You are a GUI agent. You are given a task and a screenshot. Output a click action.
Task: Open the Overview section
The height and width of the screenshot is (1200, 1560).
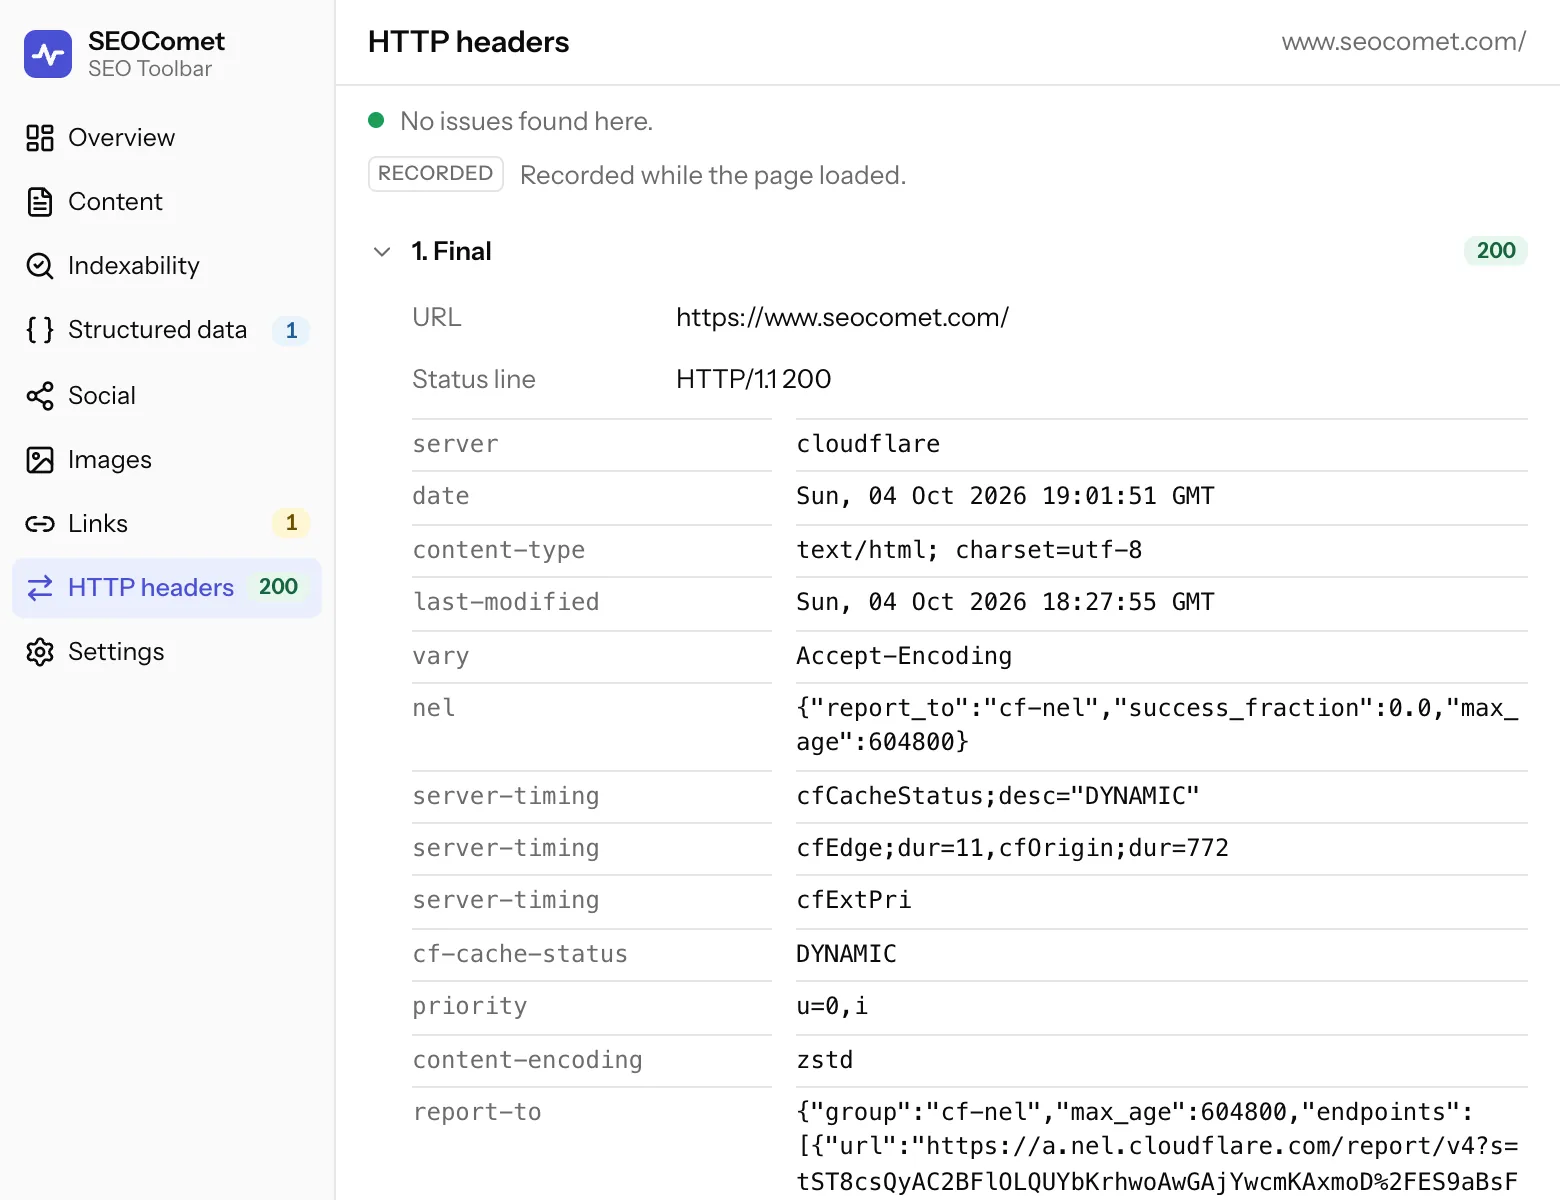(x=167, y=138)
